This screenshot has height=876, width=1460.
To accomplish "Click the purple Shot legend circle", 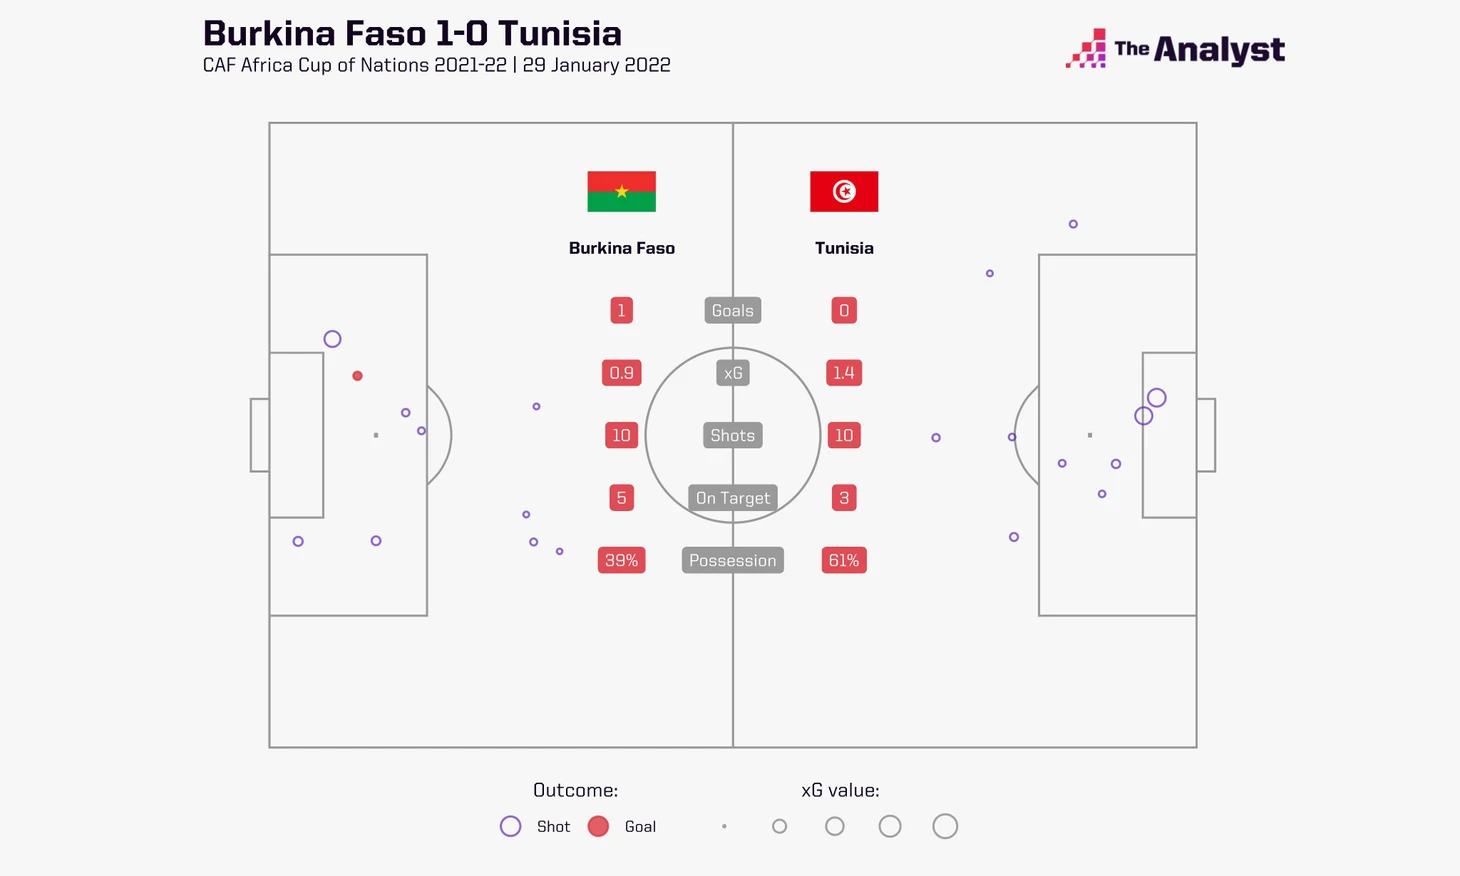I will 510,826.
